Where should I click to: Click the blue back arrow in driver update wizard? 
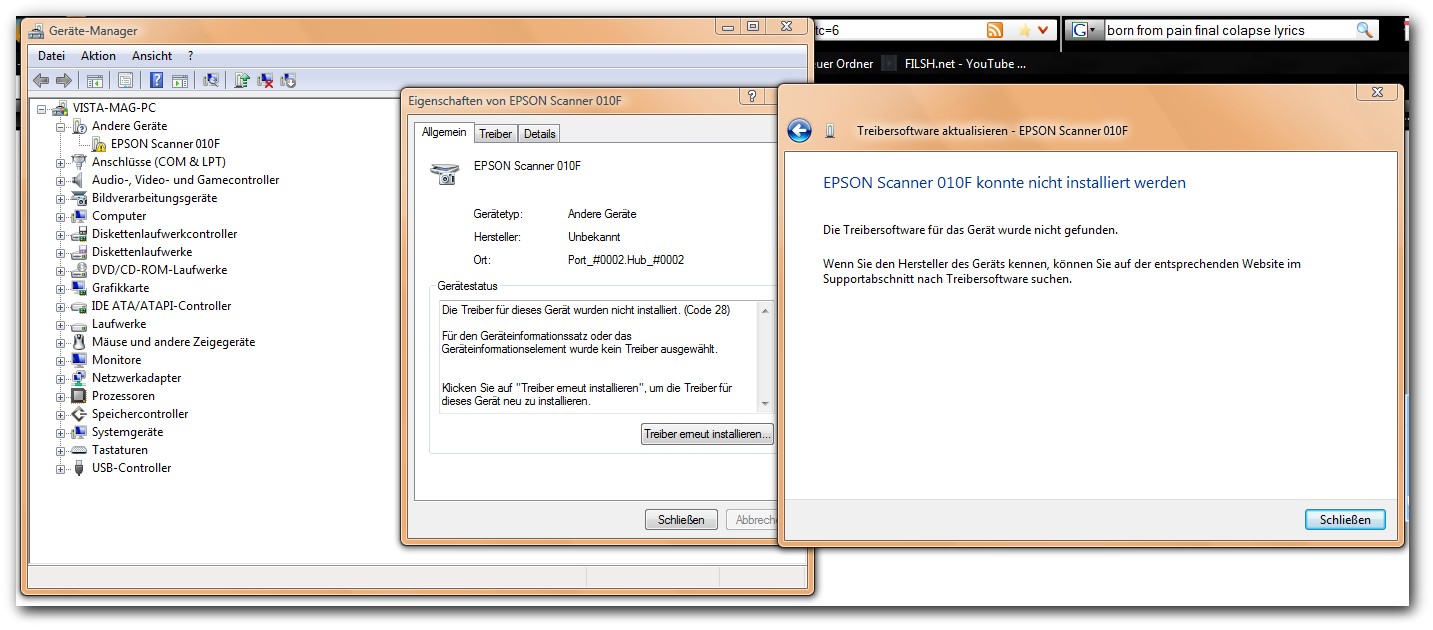(x=799, y=131)
